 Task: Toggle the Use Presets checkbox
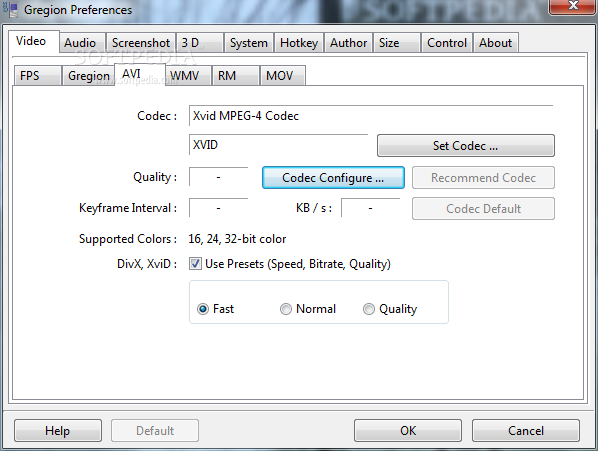click(195, 263)
